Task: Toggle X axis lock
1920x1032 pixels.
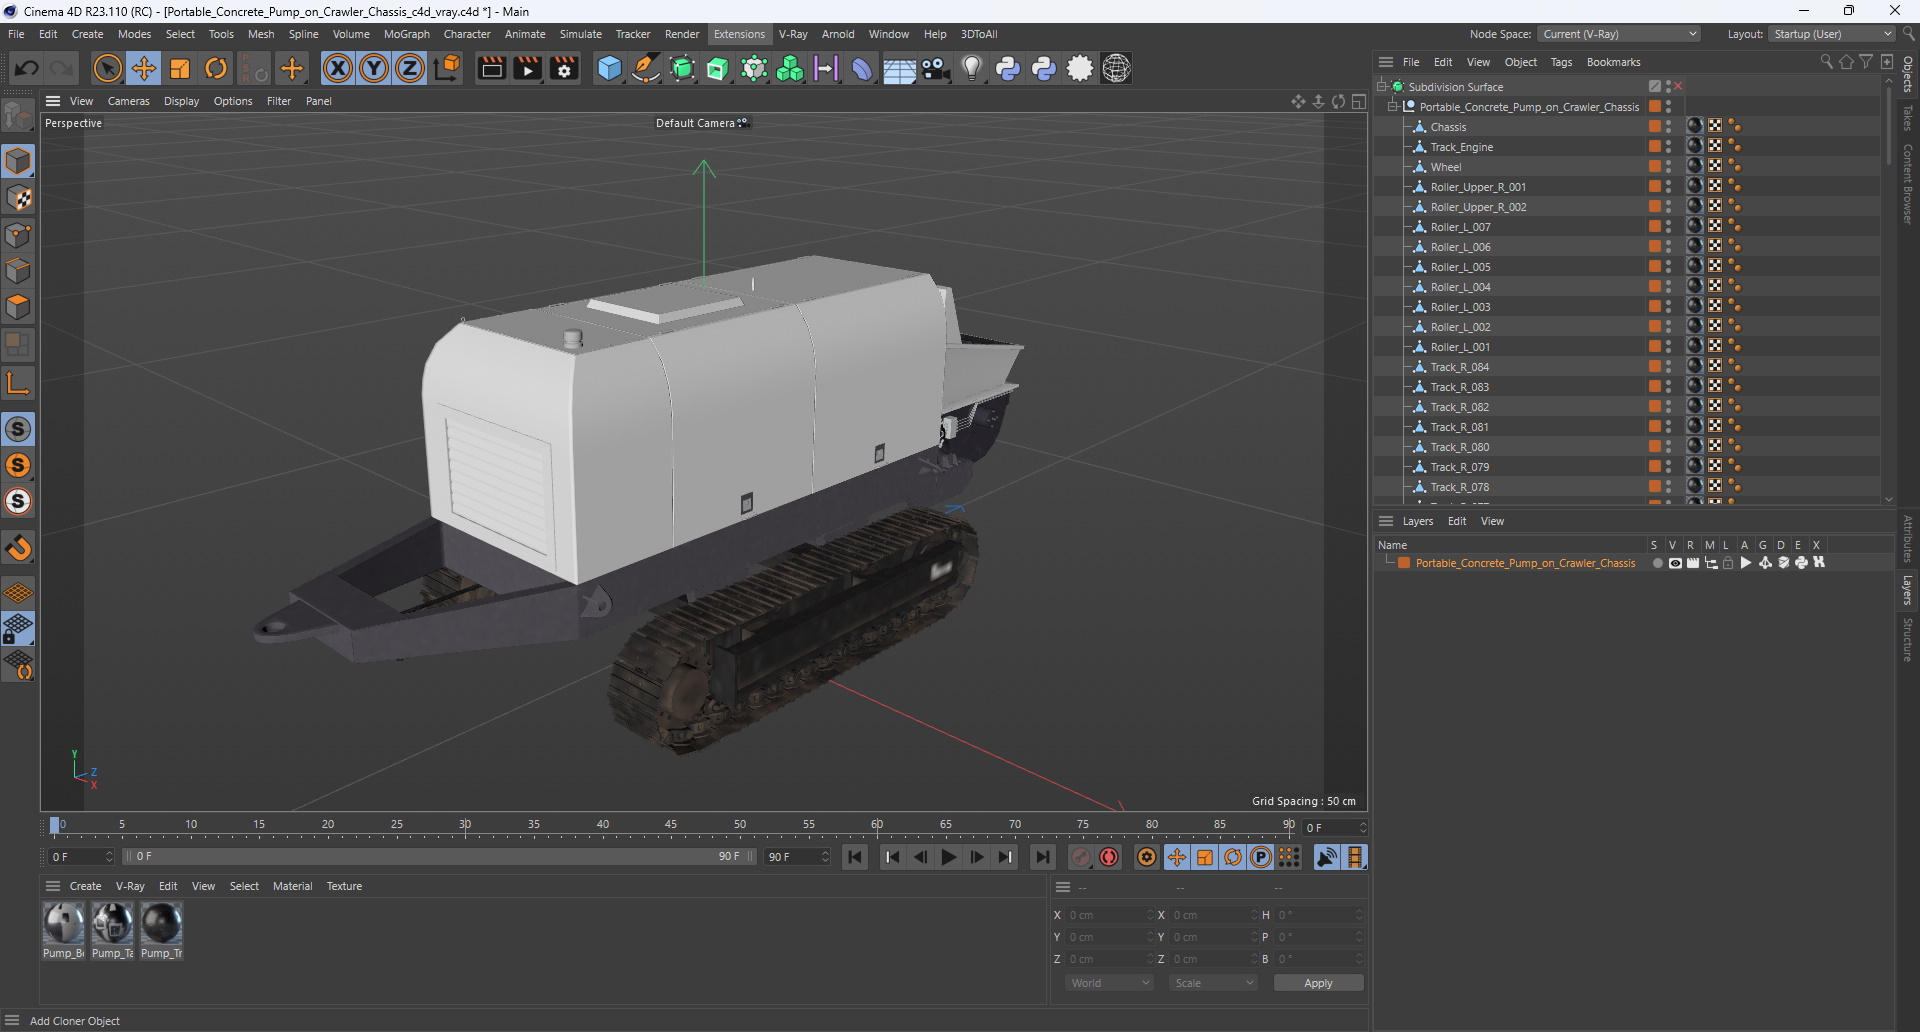Action: point(338,68)
